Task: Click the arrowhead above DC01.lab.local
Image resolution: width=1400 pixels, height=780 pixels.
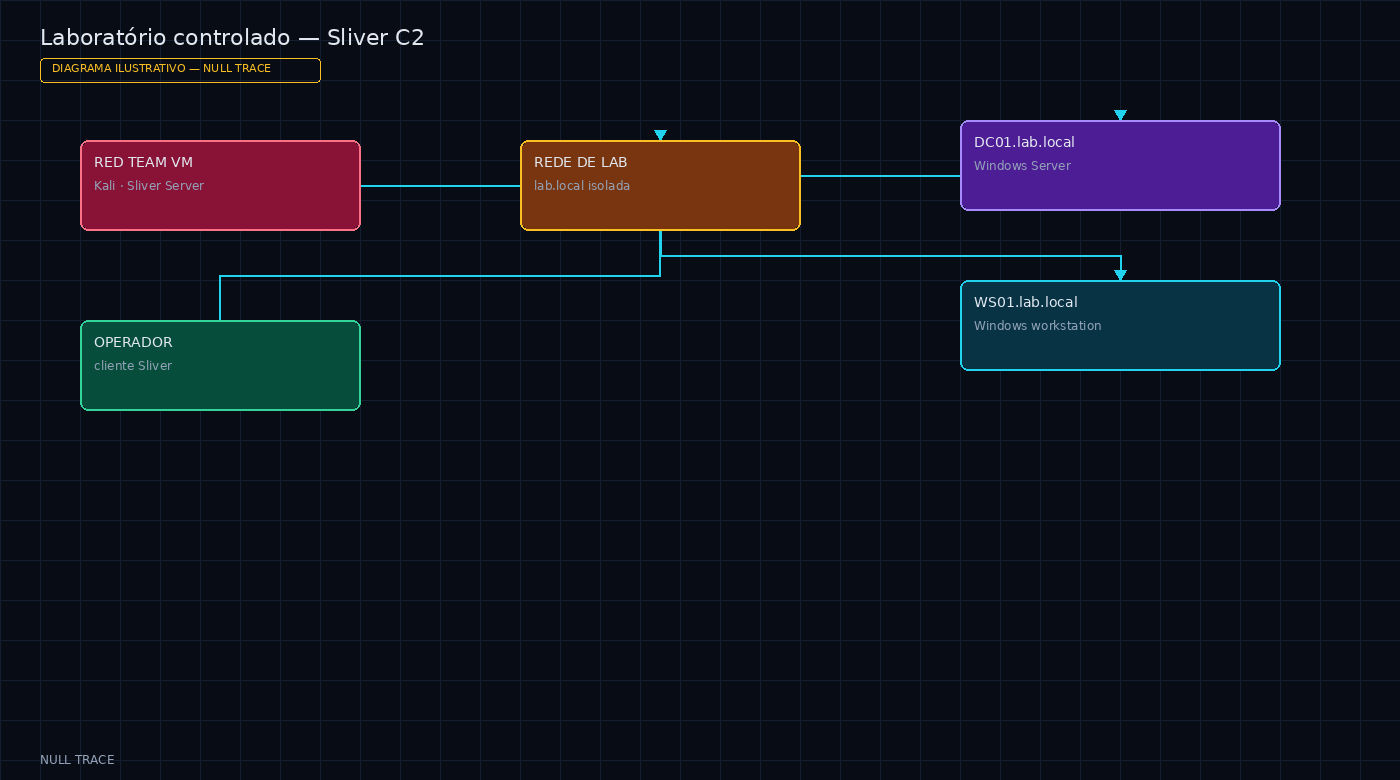Action: (x=1120, y=115)
